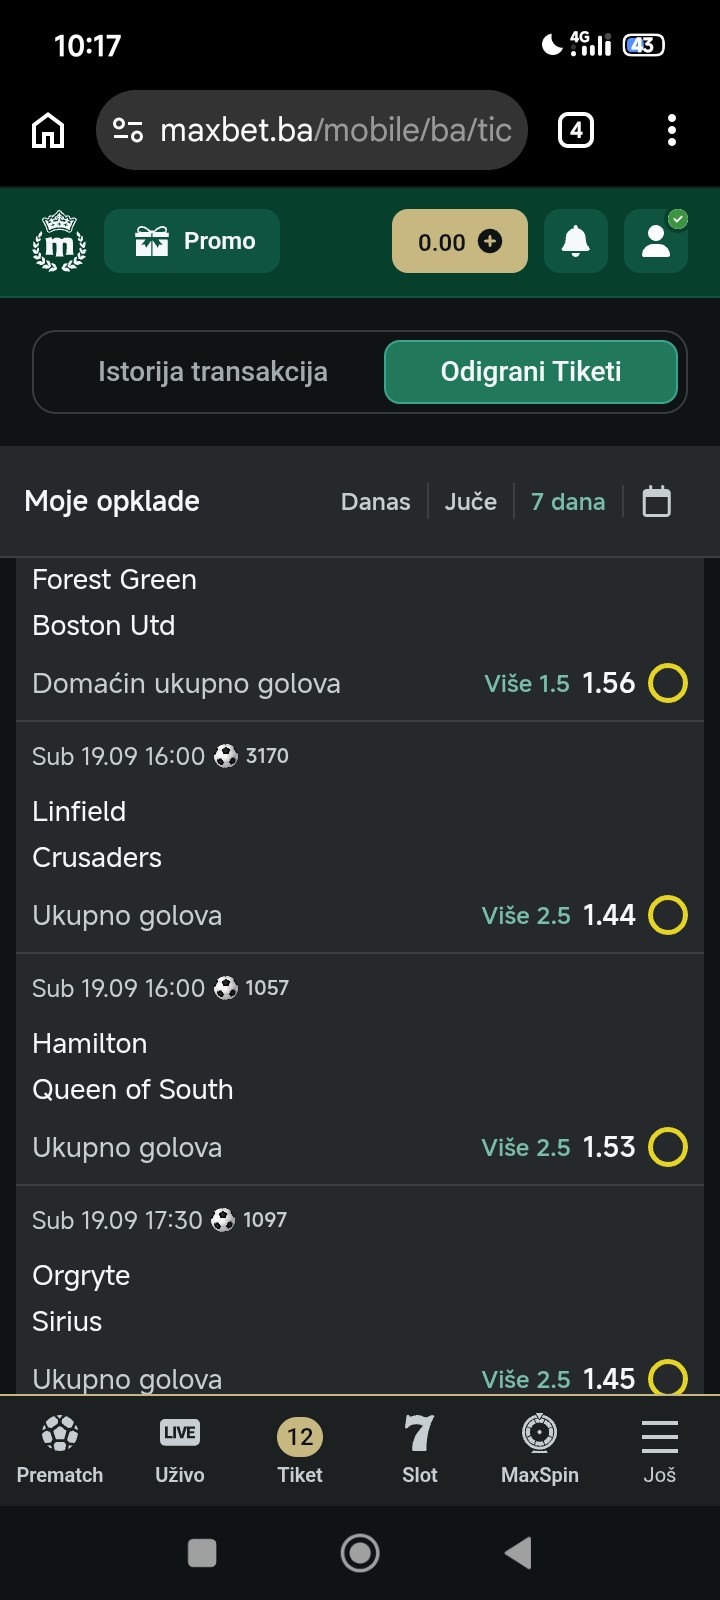Open the Tiket slip with 12 selections
720x1600 pixels.
300,1451
